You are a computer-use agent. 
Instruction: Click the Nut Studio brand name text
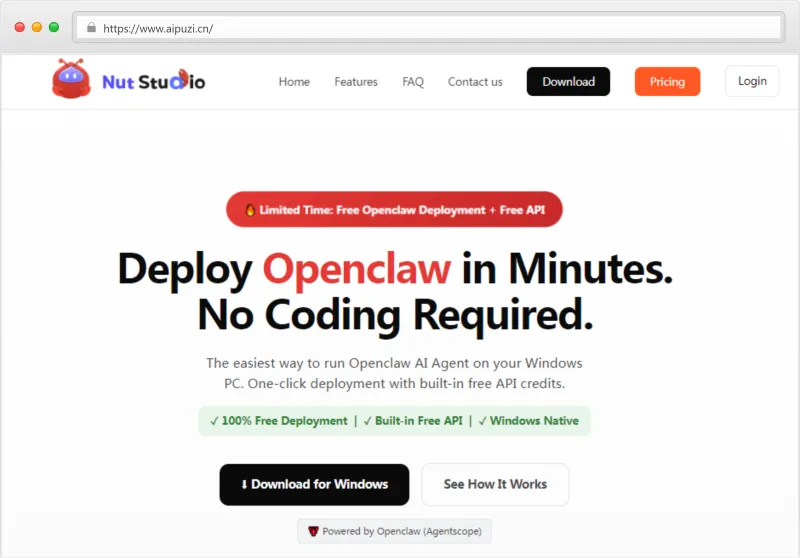tap(153, 82)
